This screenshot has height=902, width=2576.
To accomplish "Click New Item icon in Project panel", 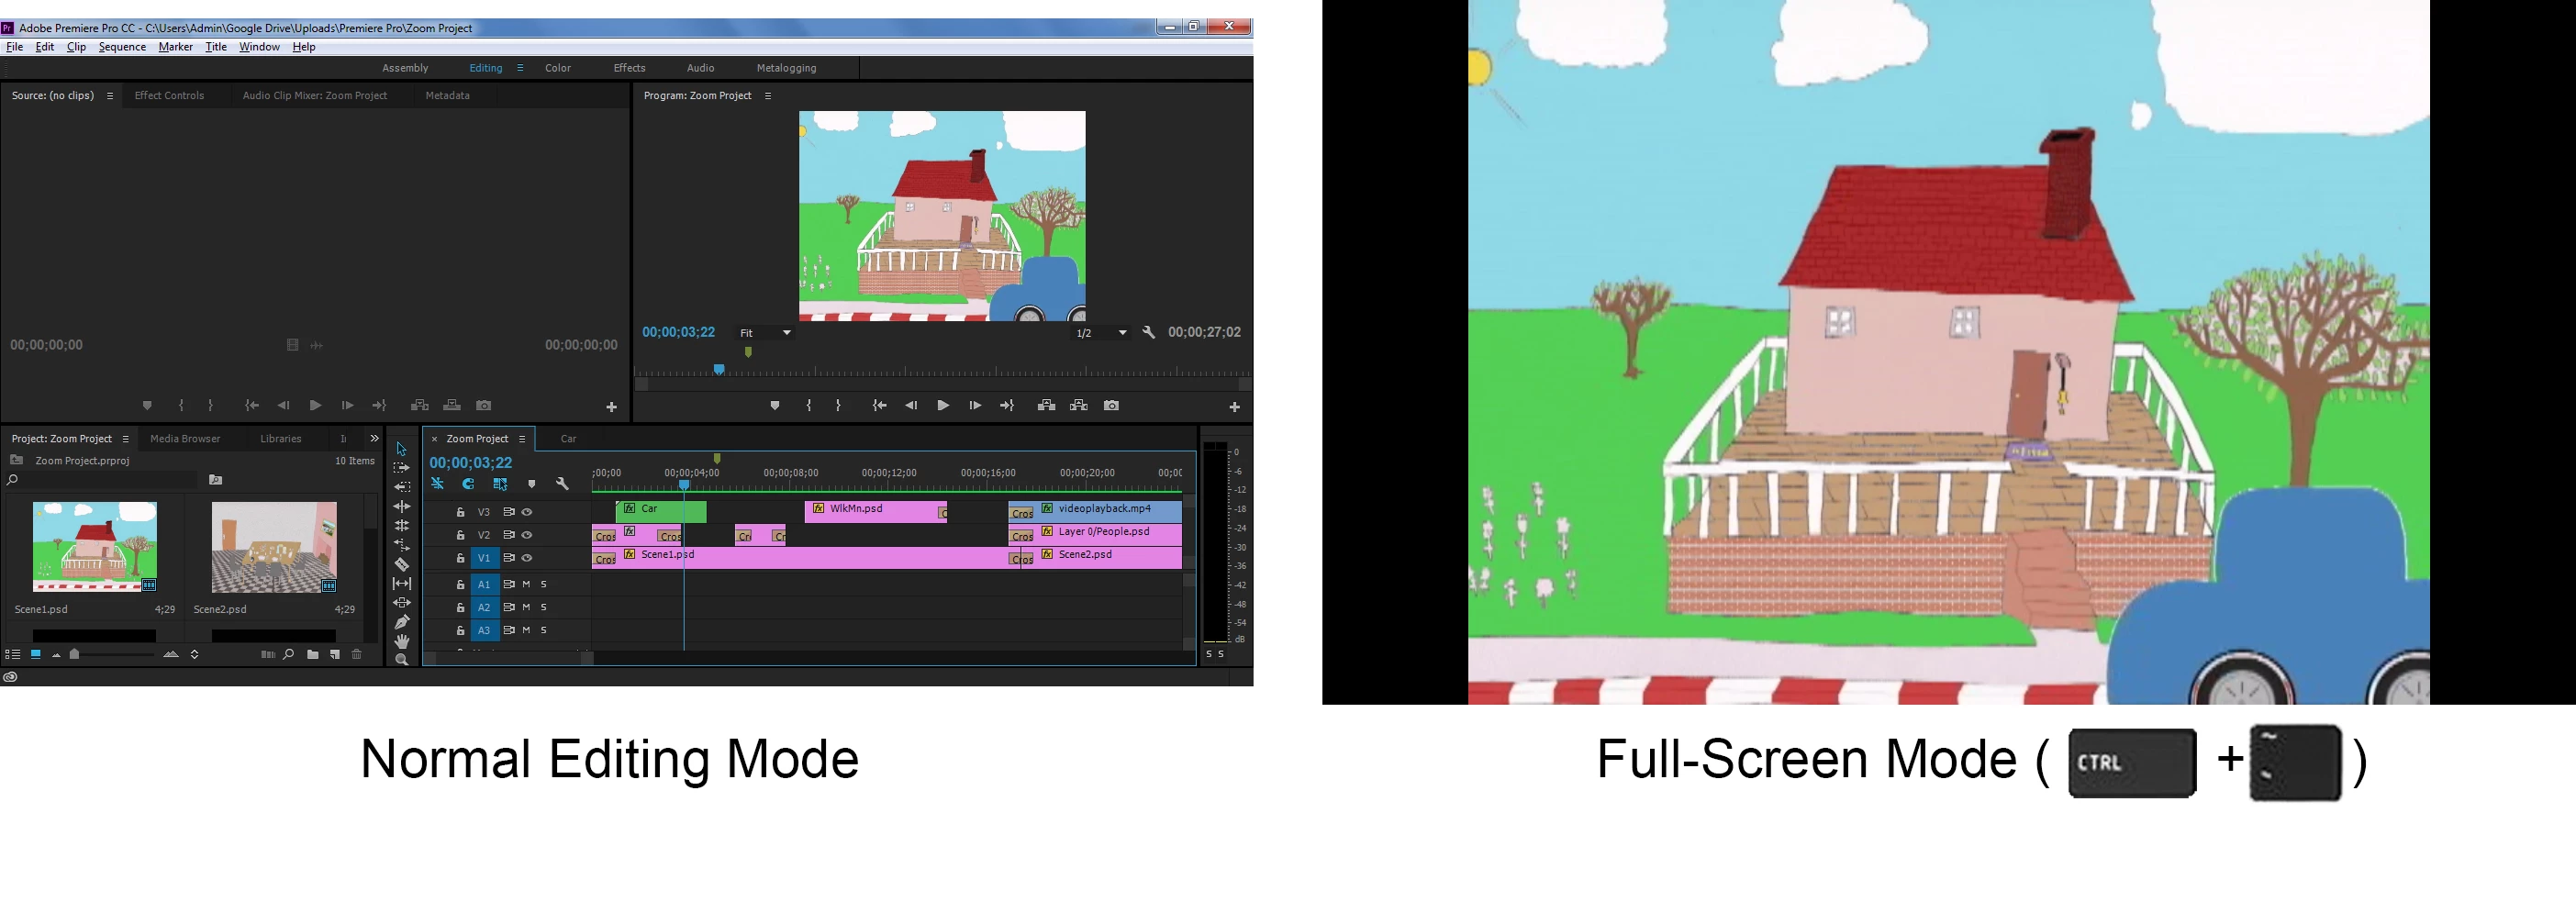I will (x=335, y=654).
